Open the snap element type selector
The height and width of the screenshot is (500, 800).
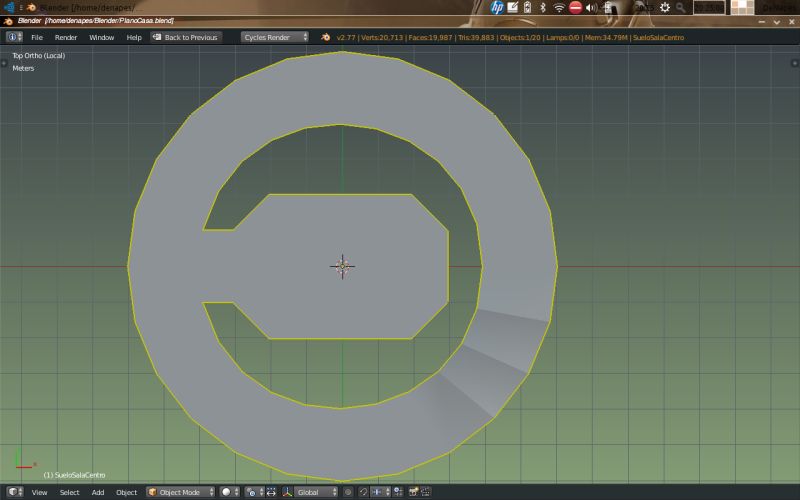coord(380,492)
